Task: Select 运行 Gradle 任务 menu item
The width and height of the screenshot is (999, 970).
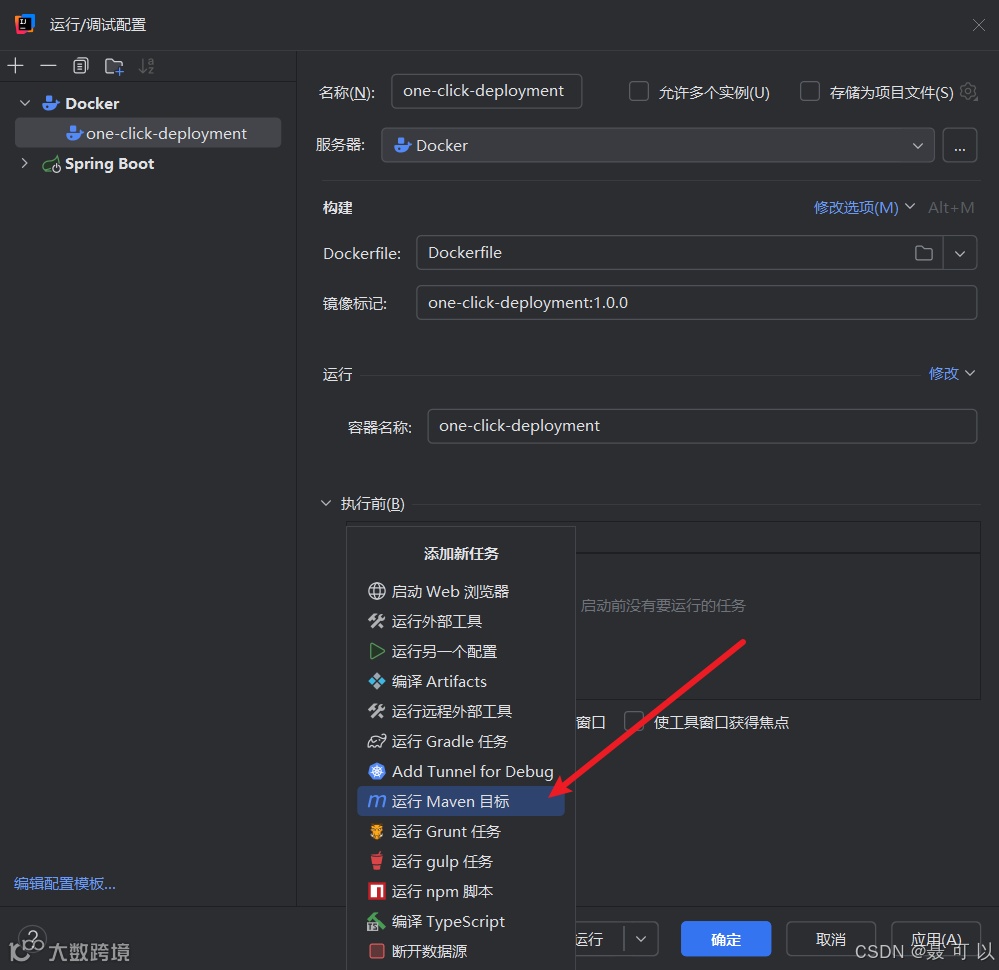Action: coord(461,741)
